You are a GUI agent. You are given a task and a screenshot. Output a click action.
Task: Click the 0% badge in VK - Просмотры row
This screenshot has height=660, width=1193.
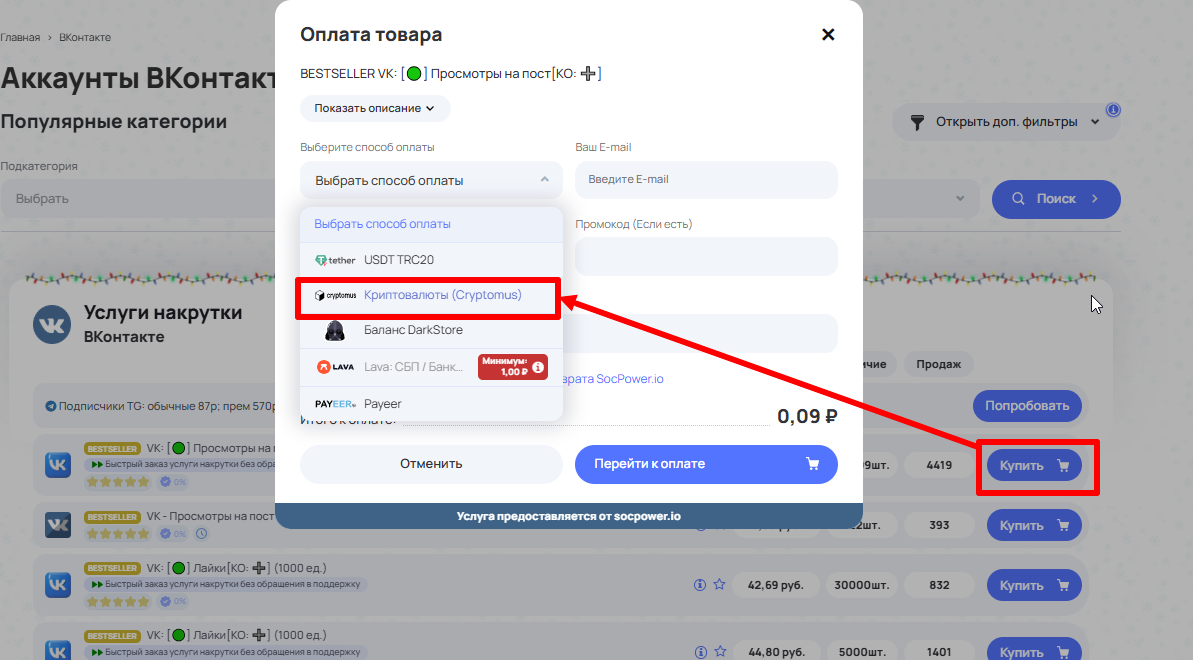[x=173, y=534]
